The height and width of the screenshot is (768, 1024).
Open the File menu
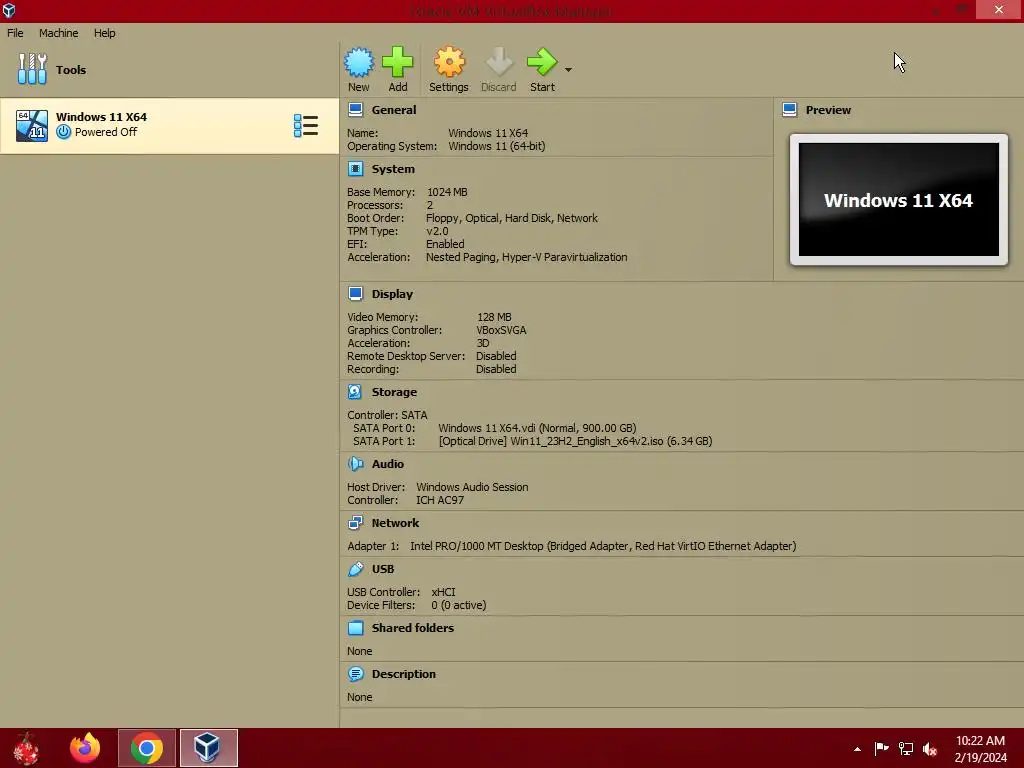tap(15, 33)
